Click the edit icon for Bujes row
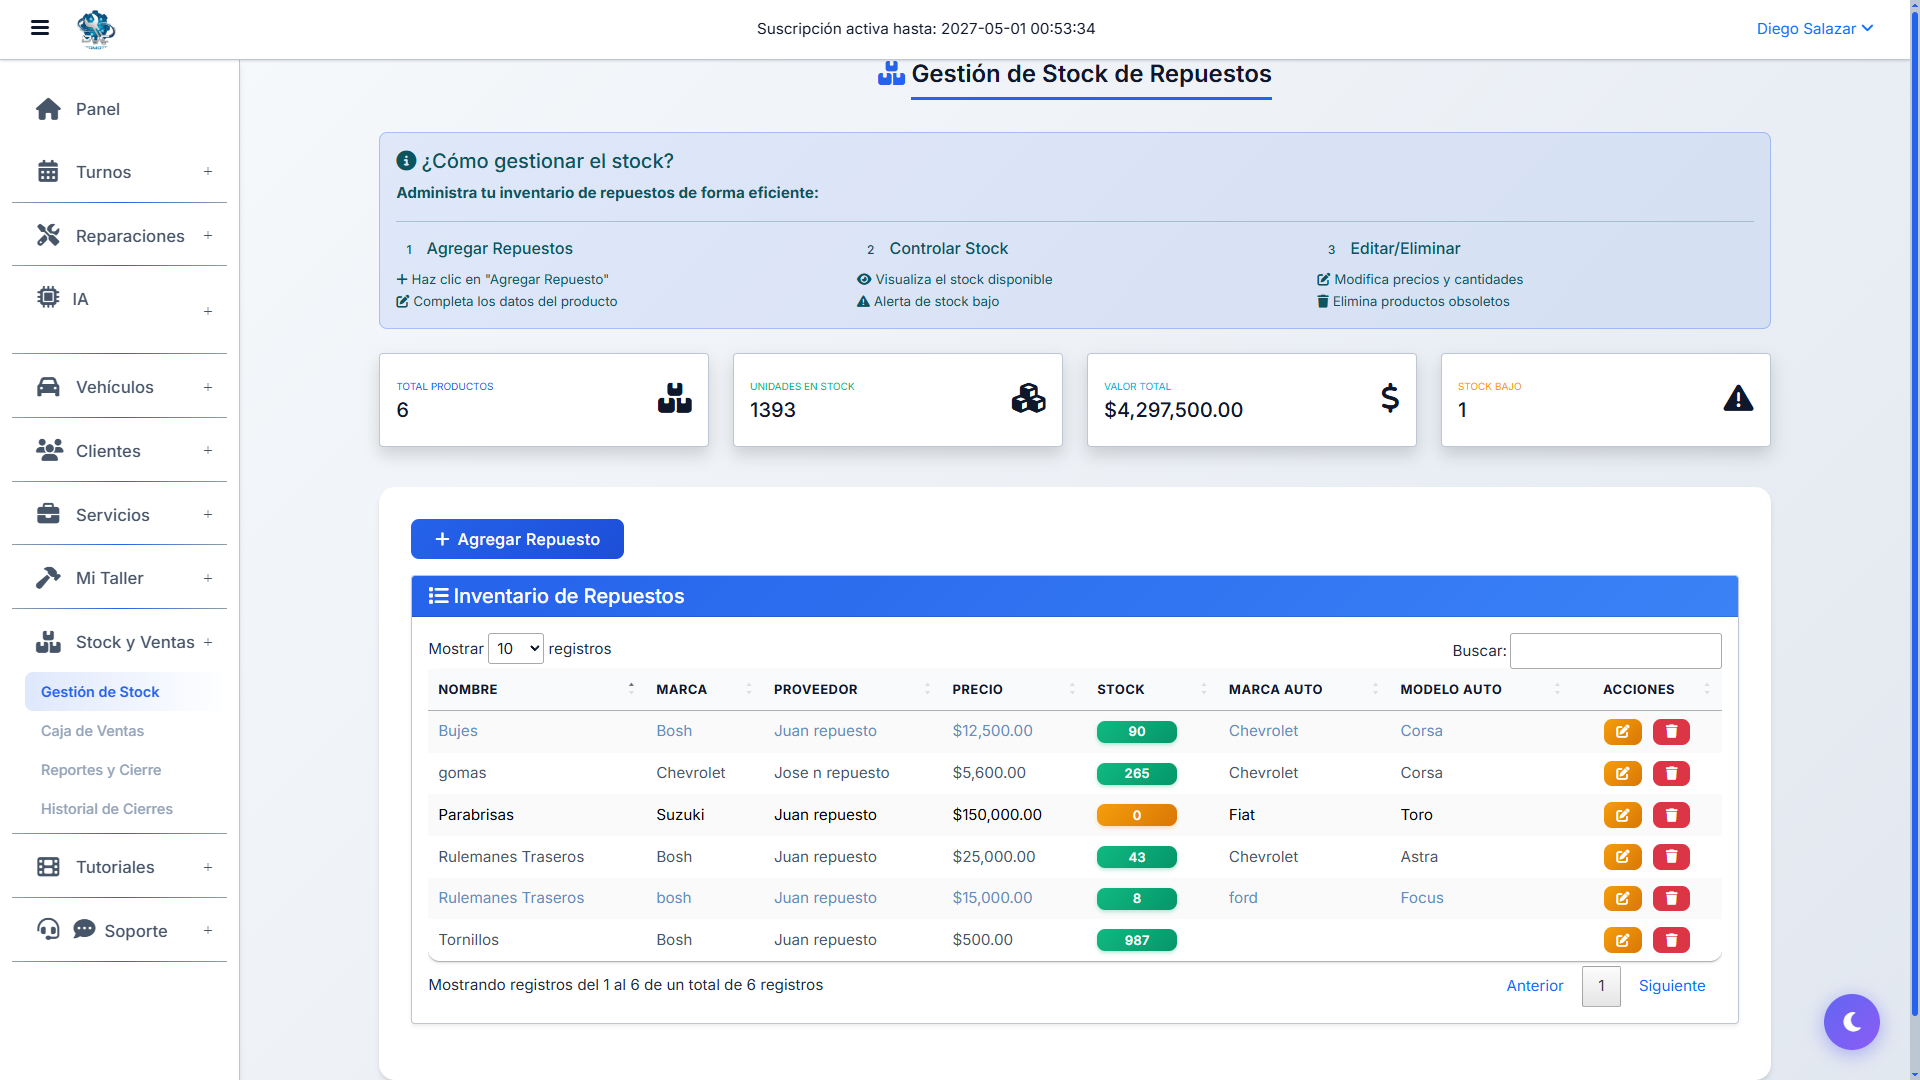The width and height of the screenshot is (1920, 1080). 1622,732
